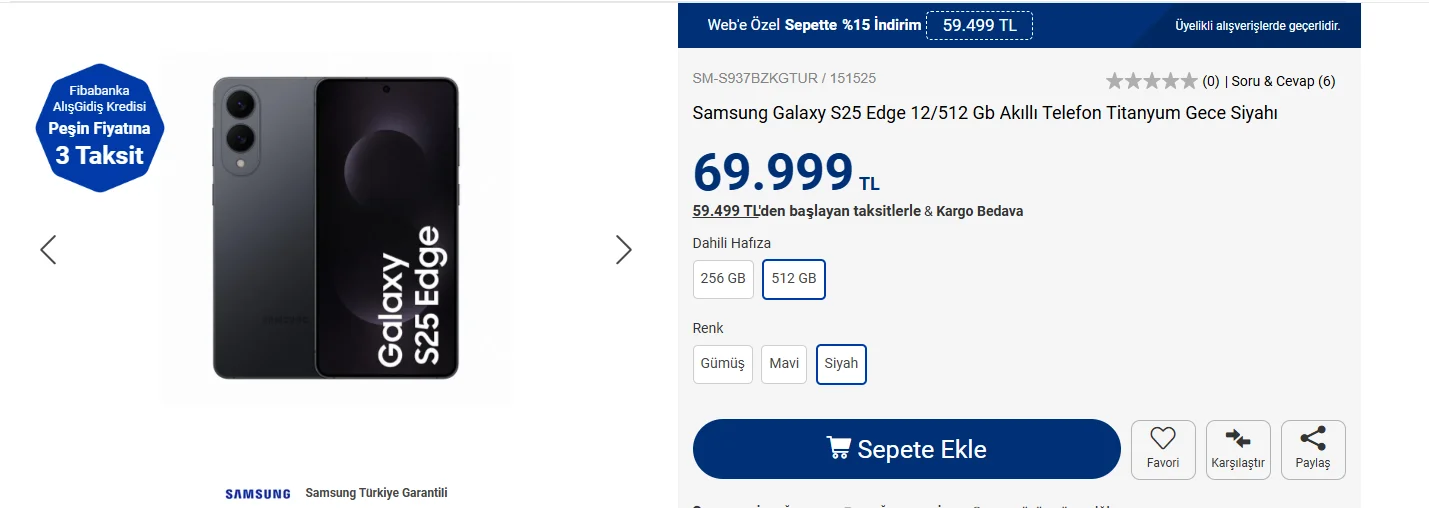Click the Favori heart icon
The width and height of the screenshot is (1429, 508).
click(1162, 439)
